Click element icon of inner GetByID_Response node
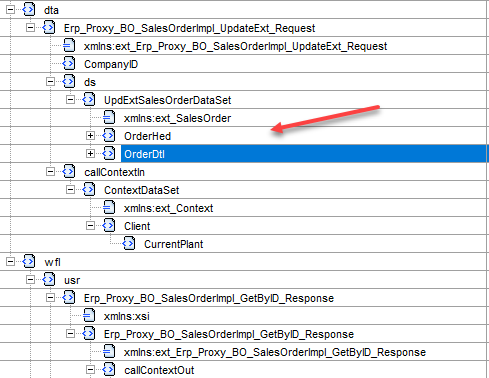Viewport: 489px width, 378px height. coord(89,334)
